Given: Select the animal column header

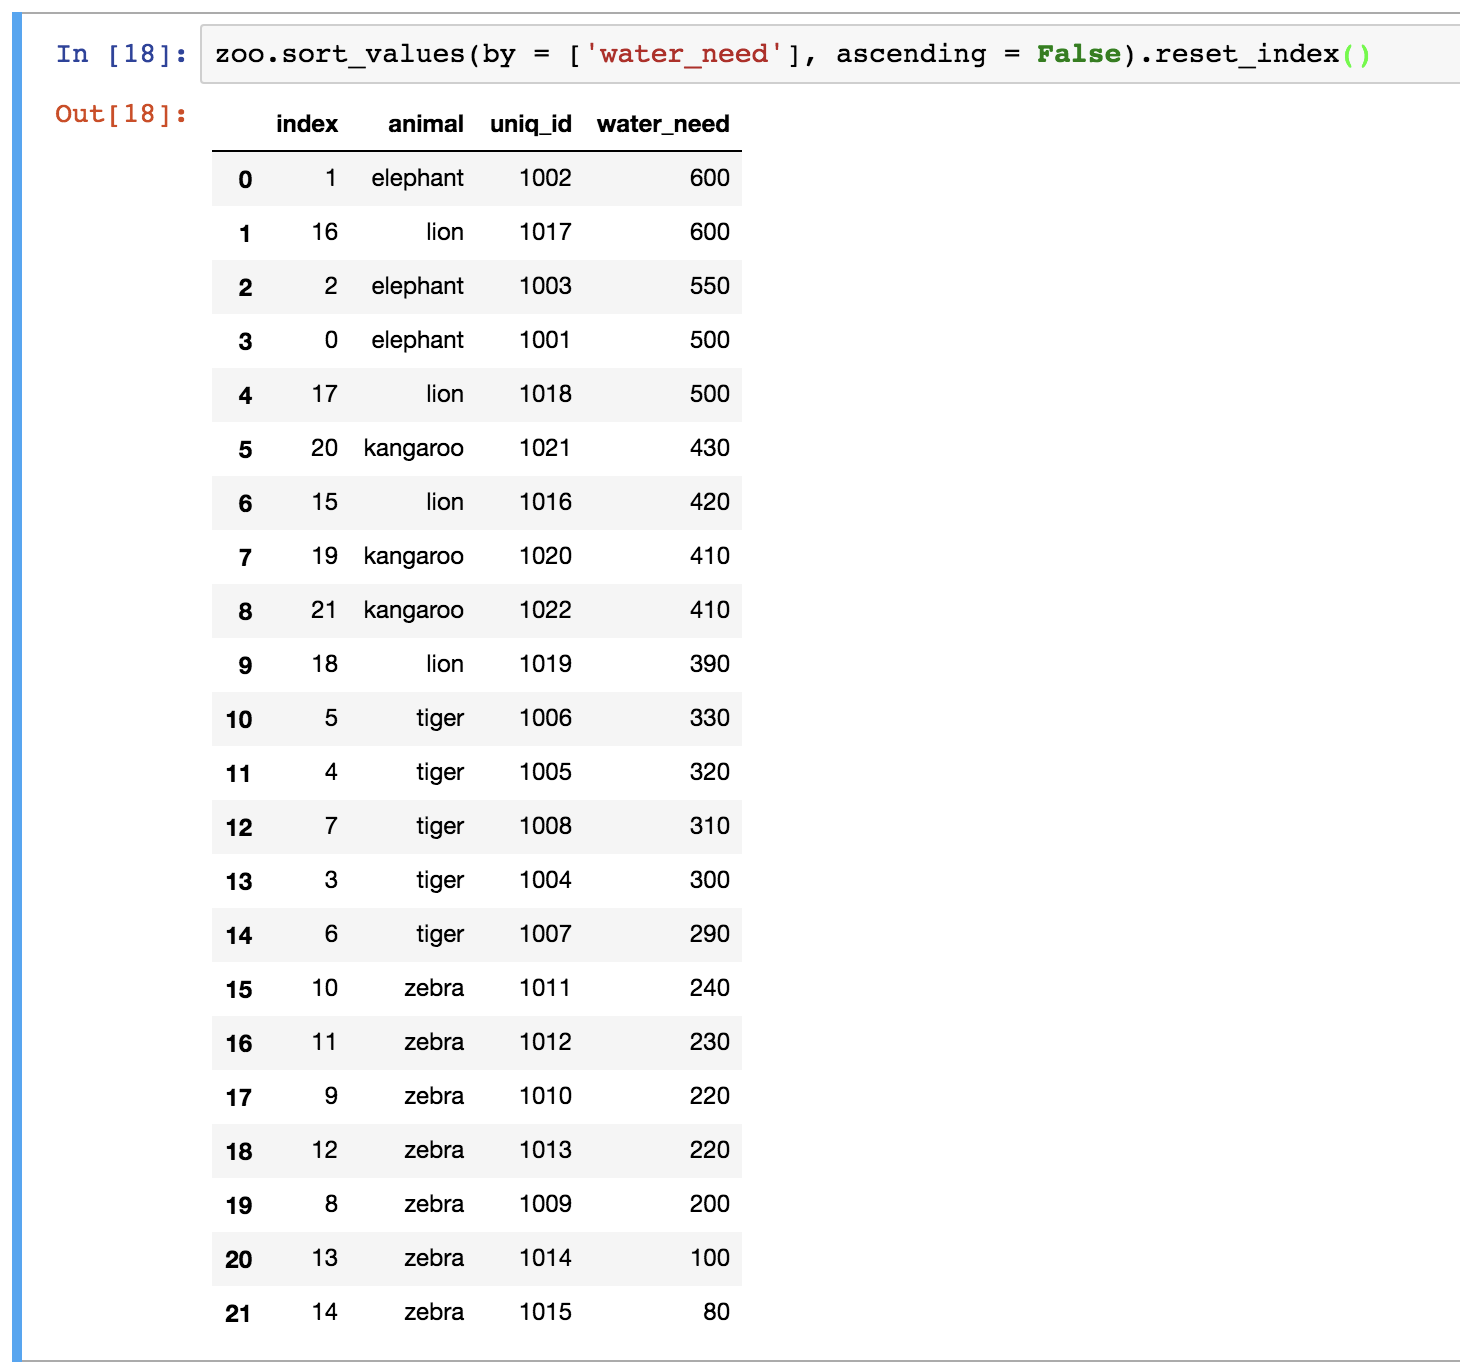Looking at the screenshot, I should click(x=425, y=124).
